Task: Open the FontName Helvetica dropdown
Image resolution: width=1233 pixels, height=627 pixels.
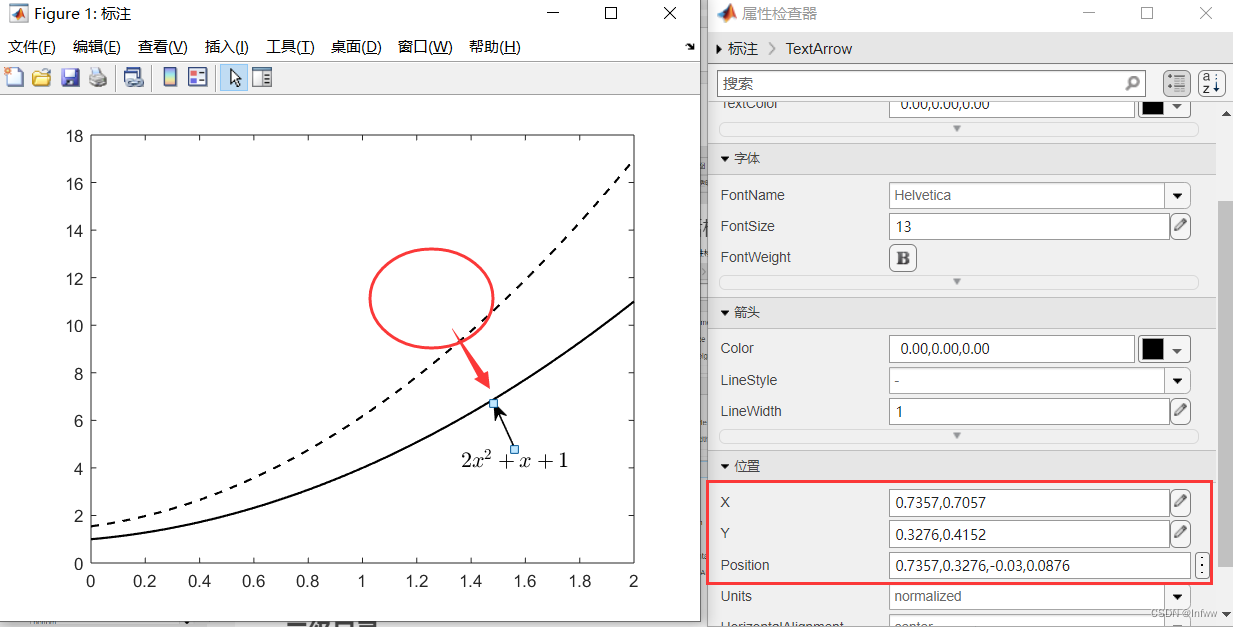Action: tap(1178, 195)
